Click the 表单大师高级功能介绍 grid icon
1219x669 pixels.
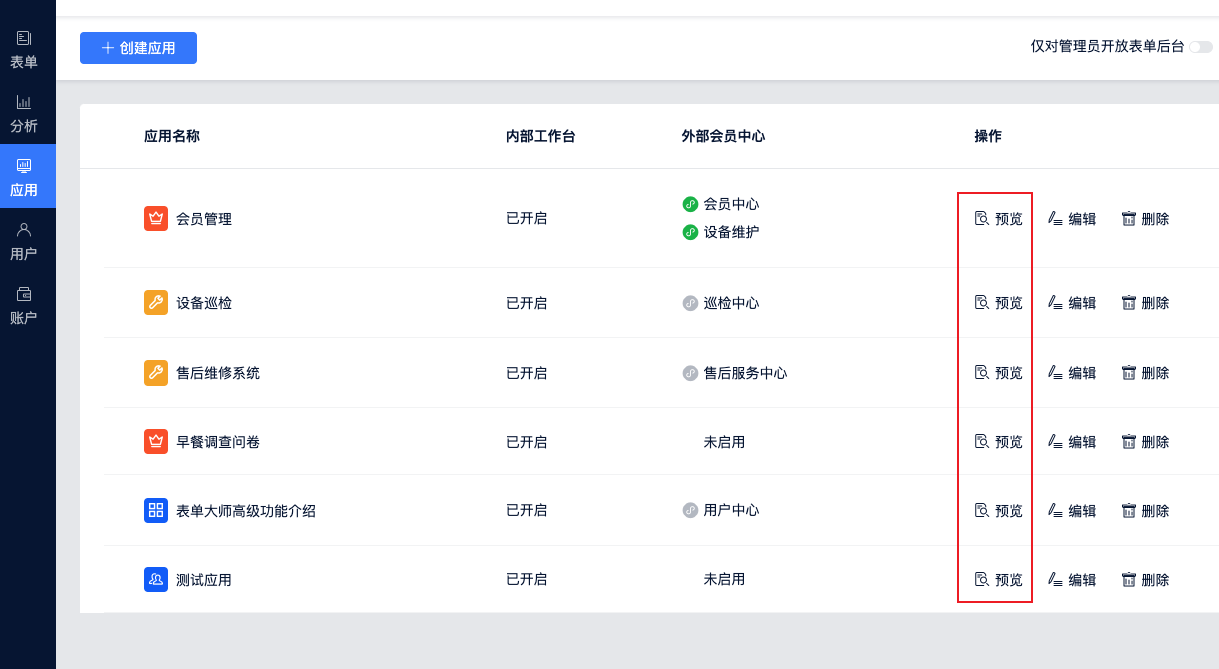click(156, 510)
